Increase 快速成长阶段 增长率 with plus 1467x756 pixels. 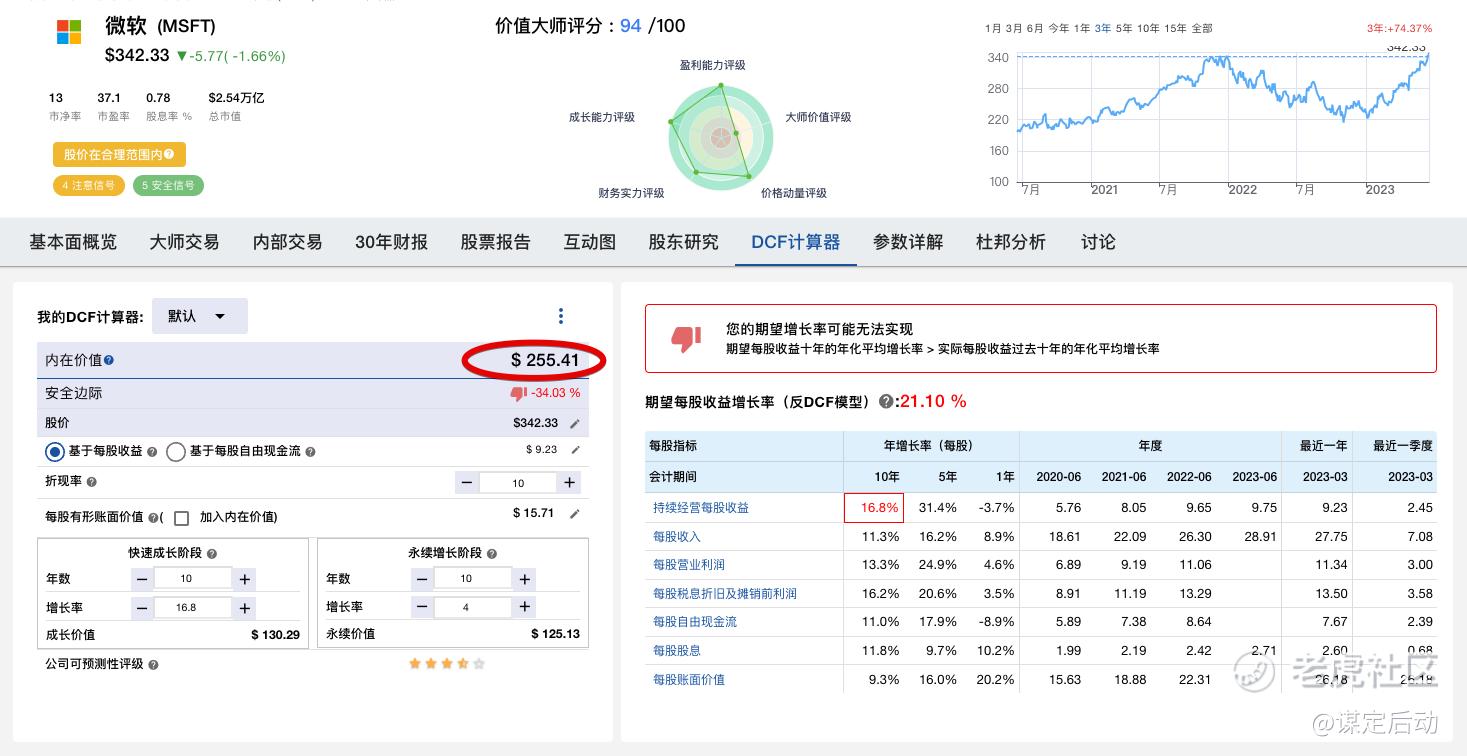tap(245, 608)
